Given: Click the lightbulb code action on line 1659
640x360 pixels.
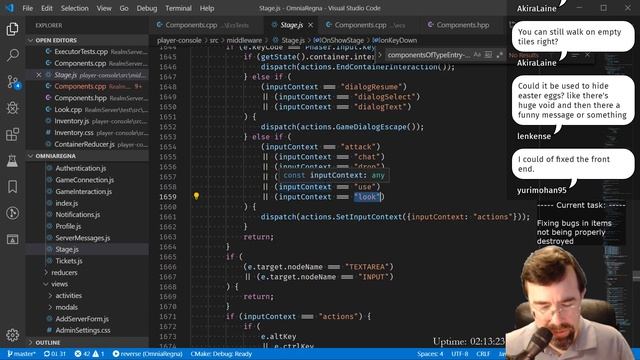Looking at the screenshot, I should tap(196, 196).
